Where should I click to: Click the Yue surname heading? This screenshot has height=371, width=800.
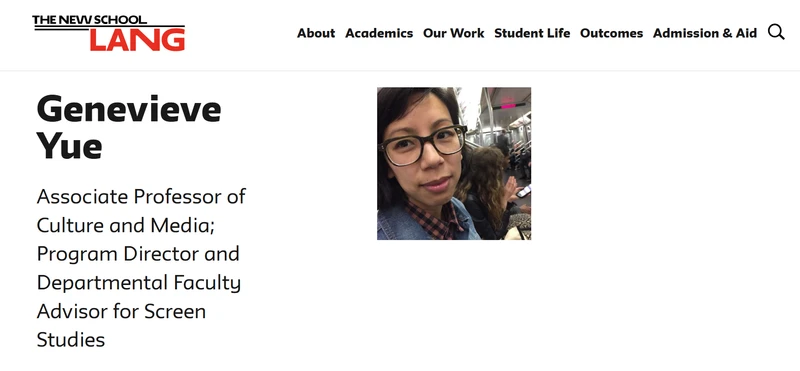pos(69,145)
